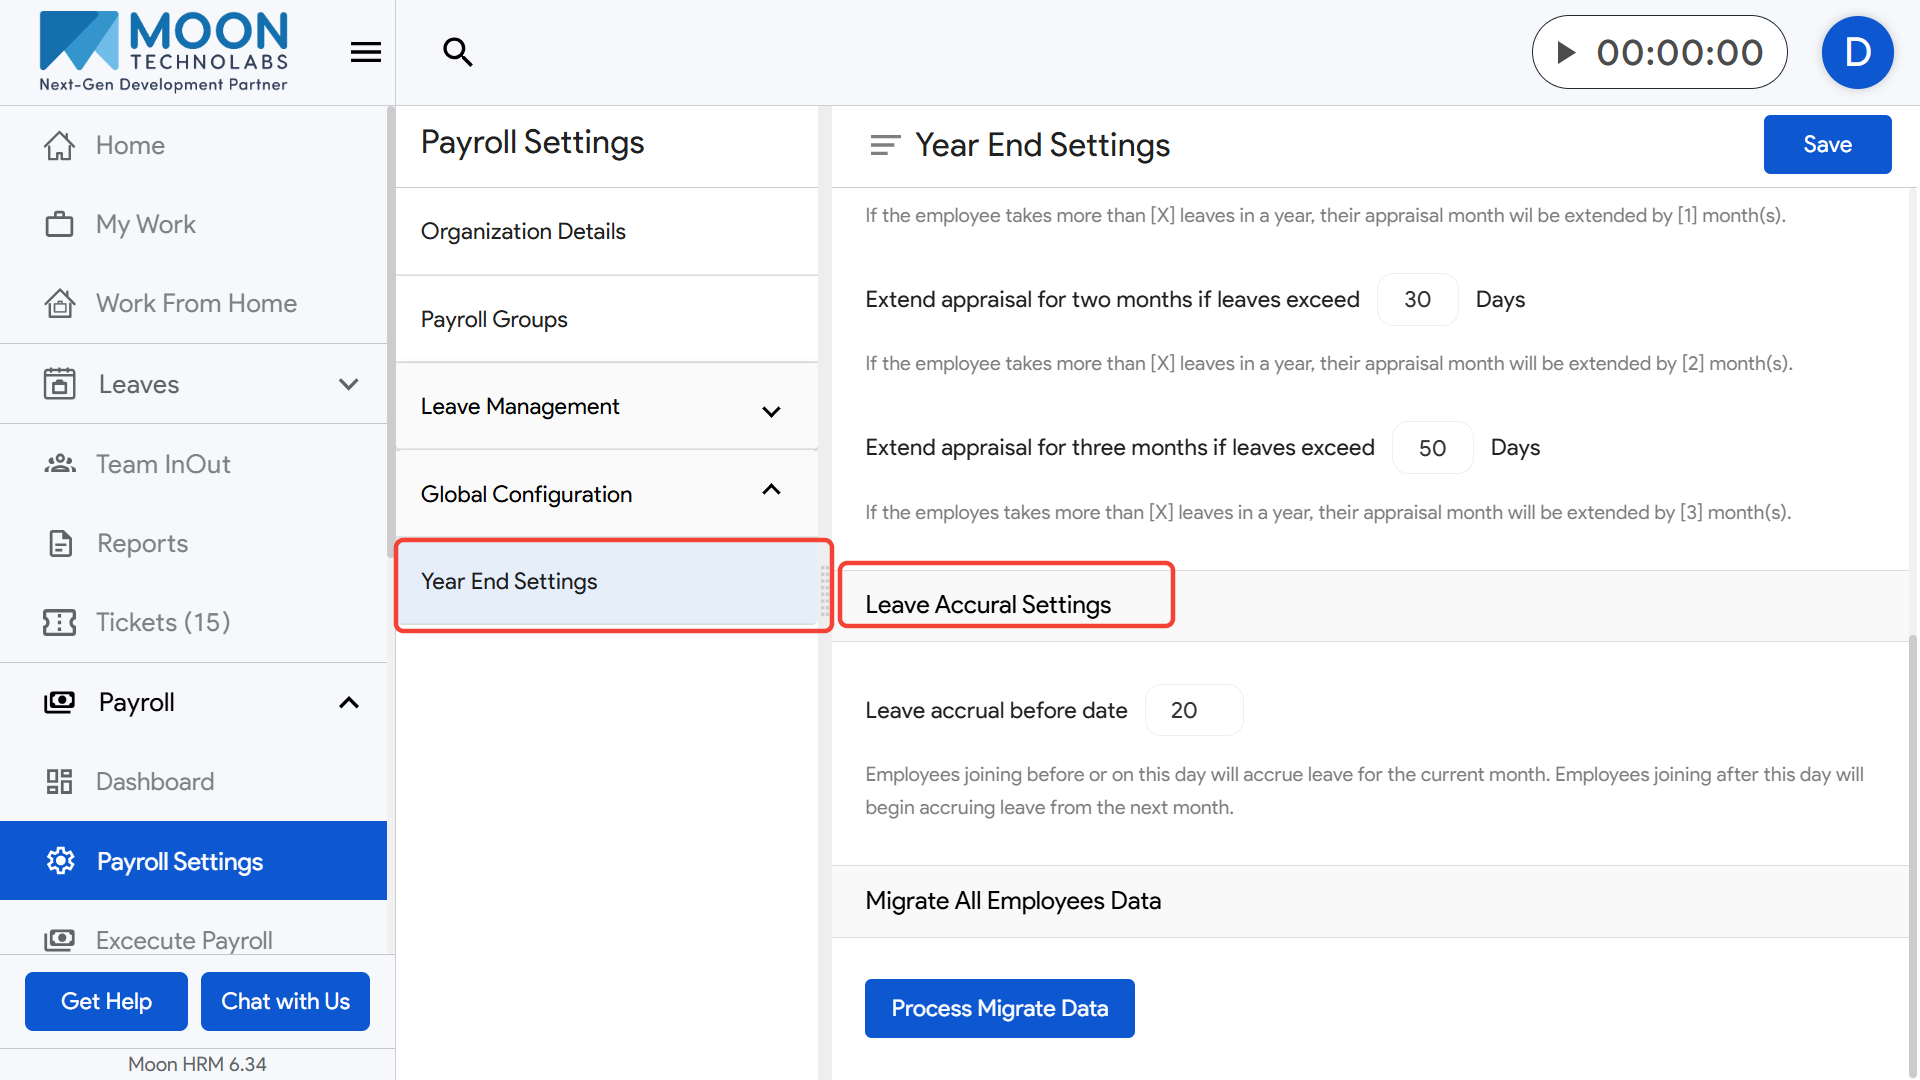1920x1080 pixels.
Task: Collapse the Payroll sidebar section
Action: (x=348, y=702)
